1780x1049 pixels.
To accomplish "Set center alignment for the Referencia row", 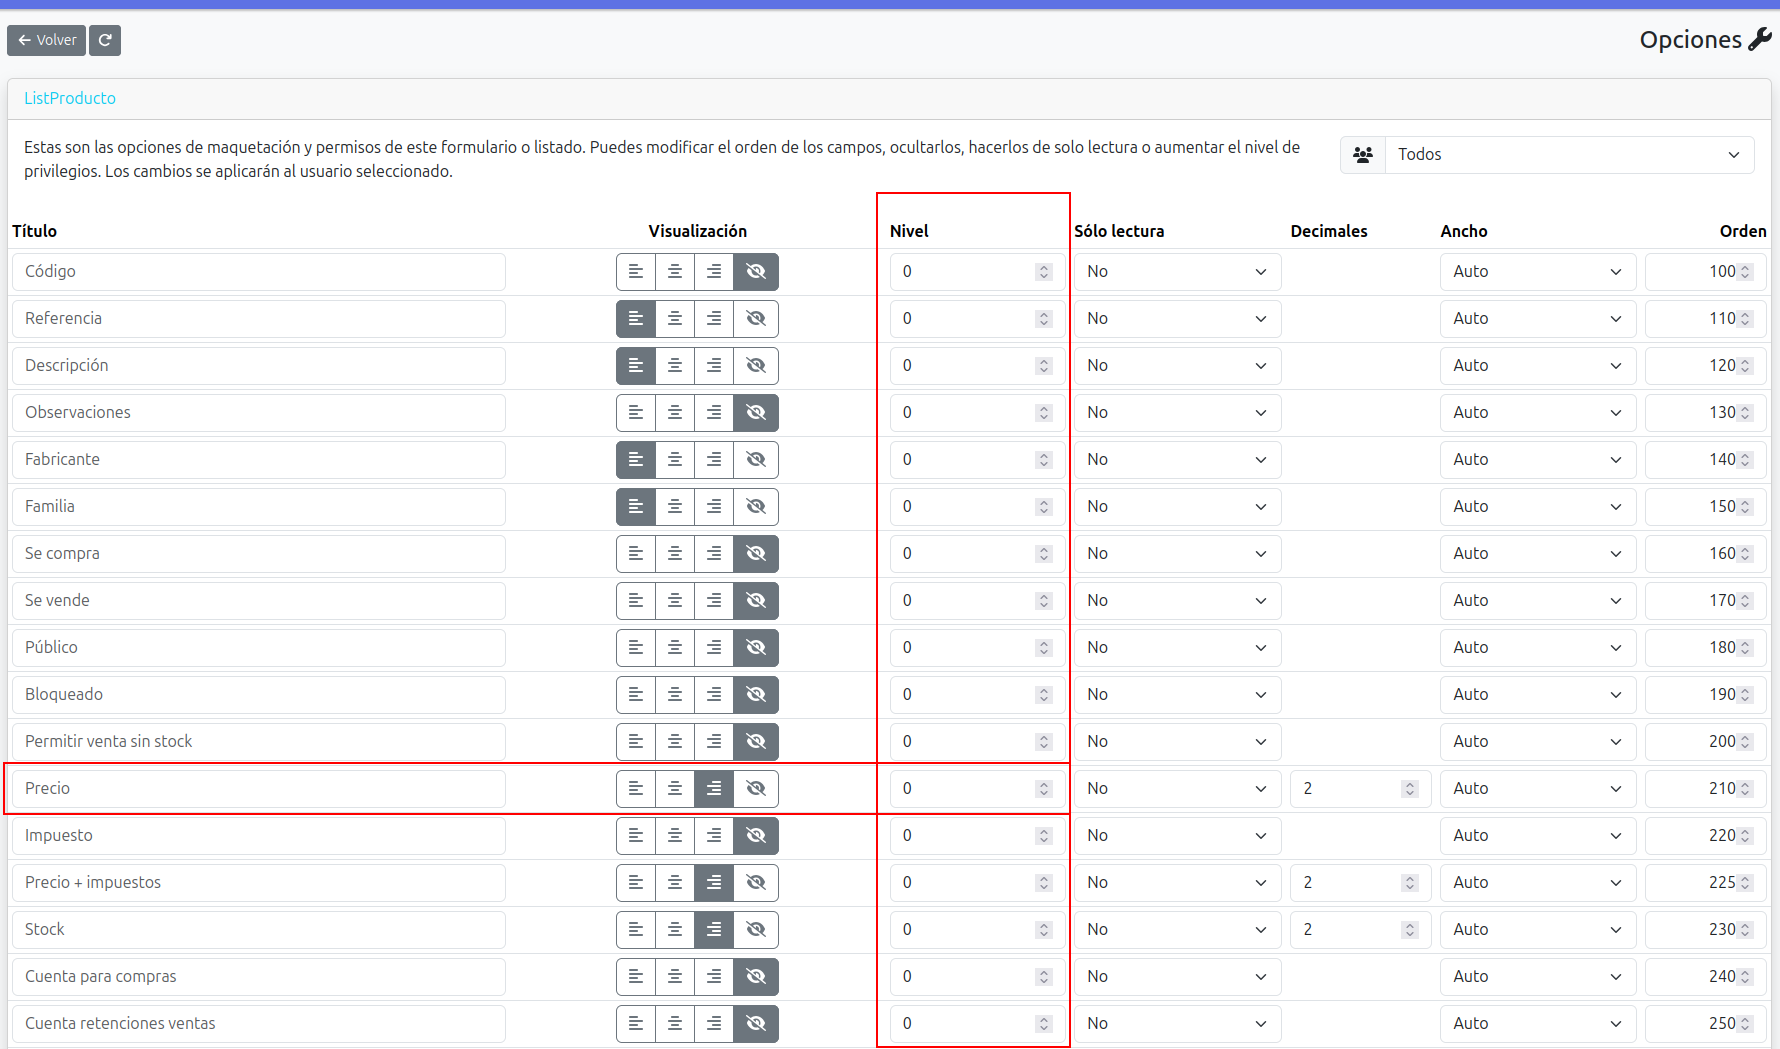I will click(x=675, y=319).
